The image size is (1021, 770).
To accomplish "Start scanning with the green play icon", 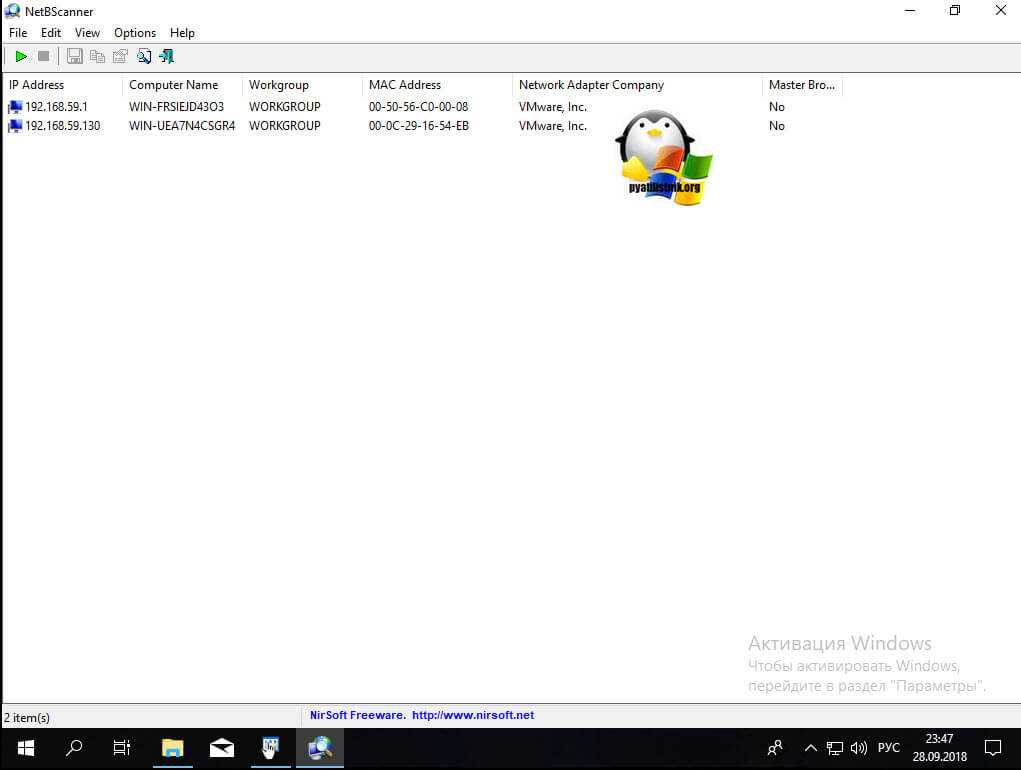I will click(x=21, y=57).
